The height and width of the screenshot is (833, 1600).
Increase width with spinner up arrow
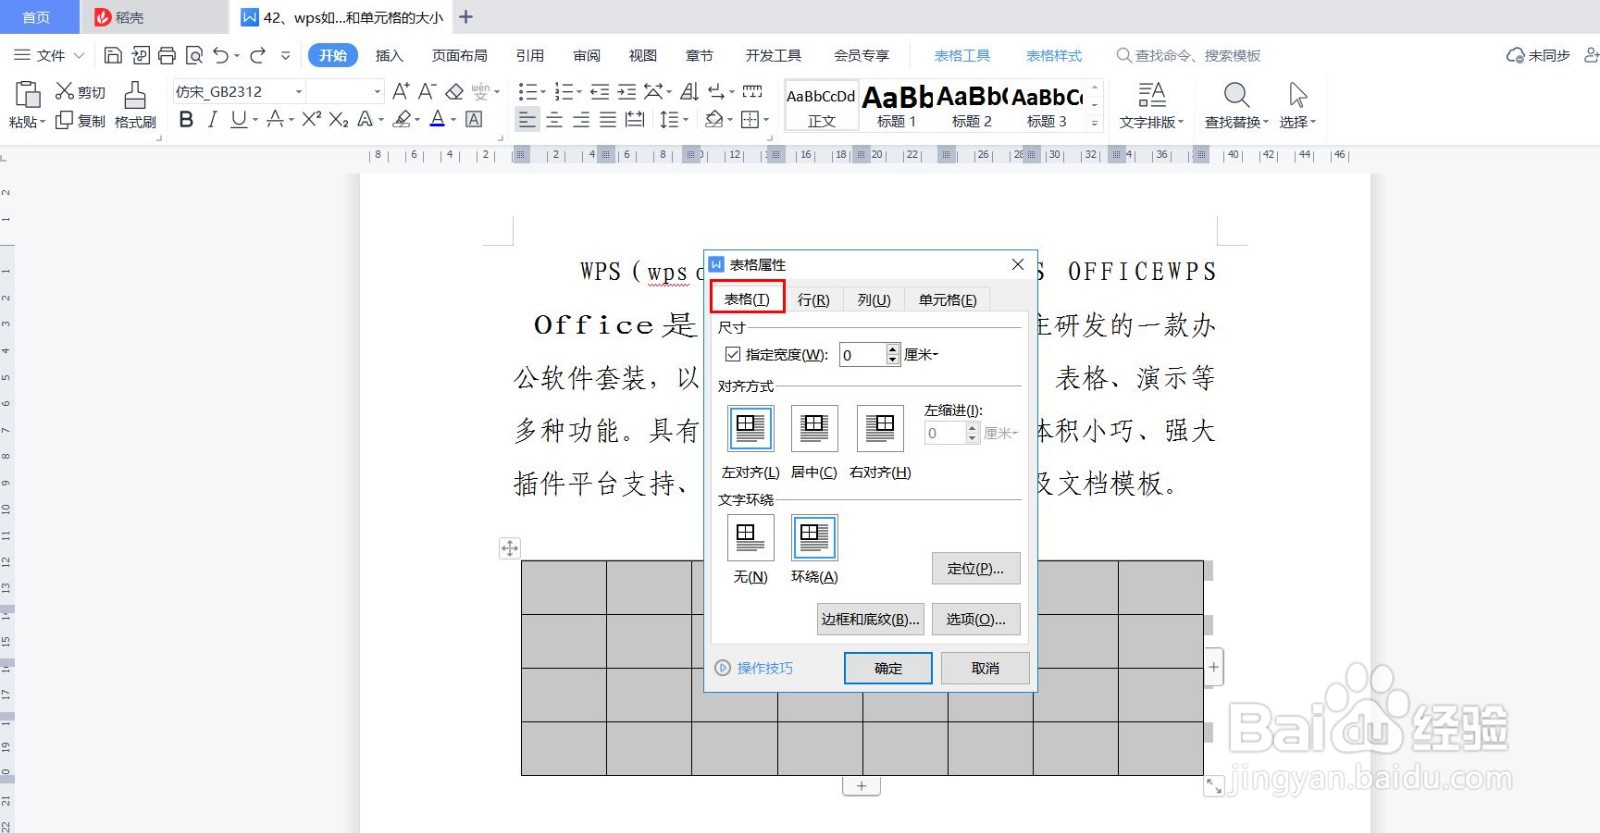point(893,348)
